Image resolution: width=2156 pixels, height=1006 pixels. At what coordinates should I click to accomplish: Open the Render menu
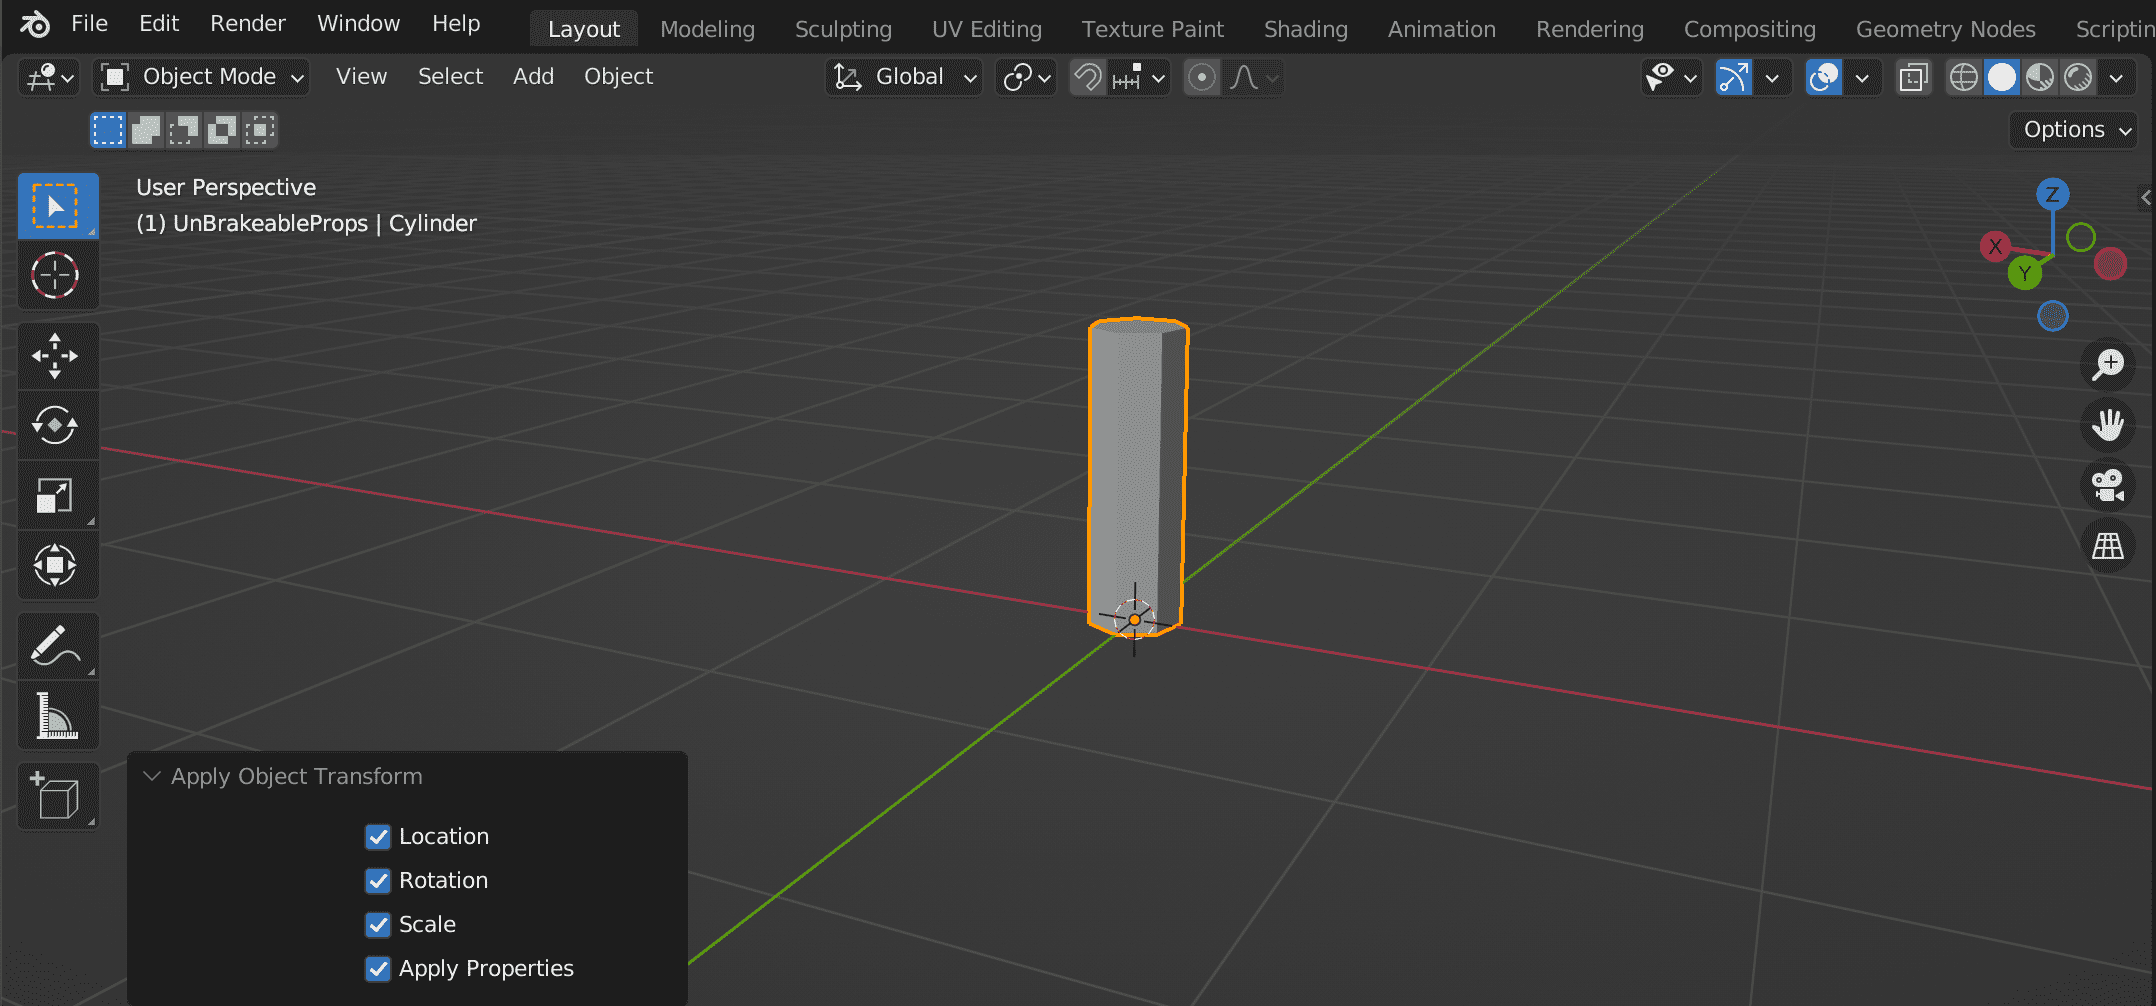tap(246, 23)
